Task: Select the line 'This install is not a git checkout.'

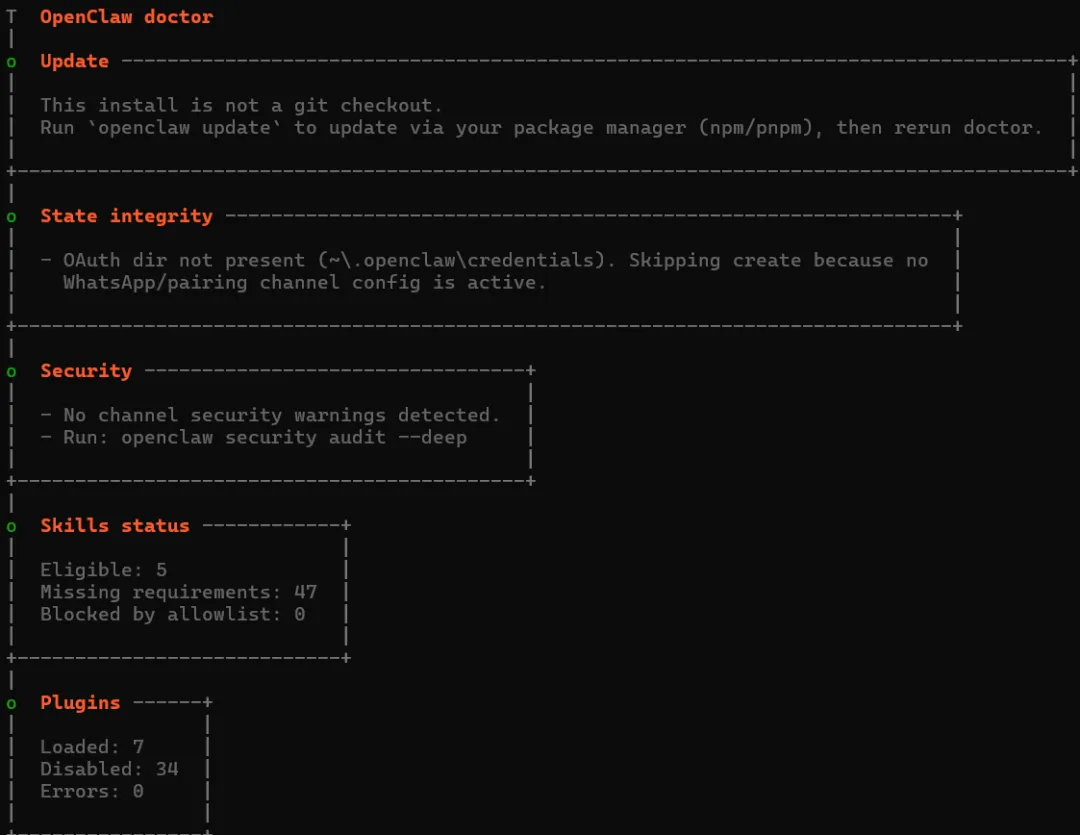Action: coord(241,105)
